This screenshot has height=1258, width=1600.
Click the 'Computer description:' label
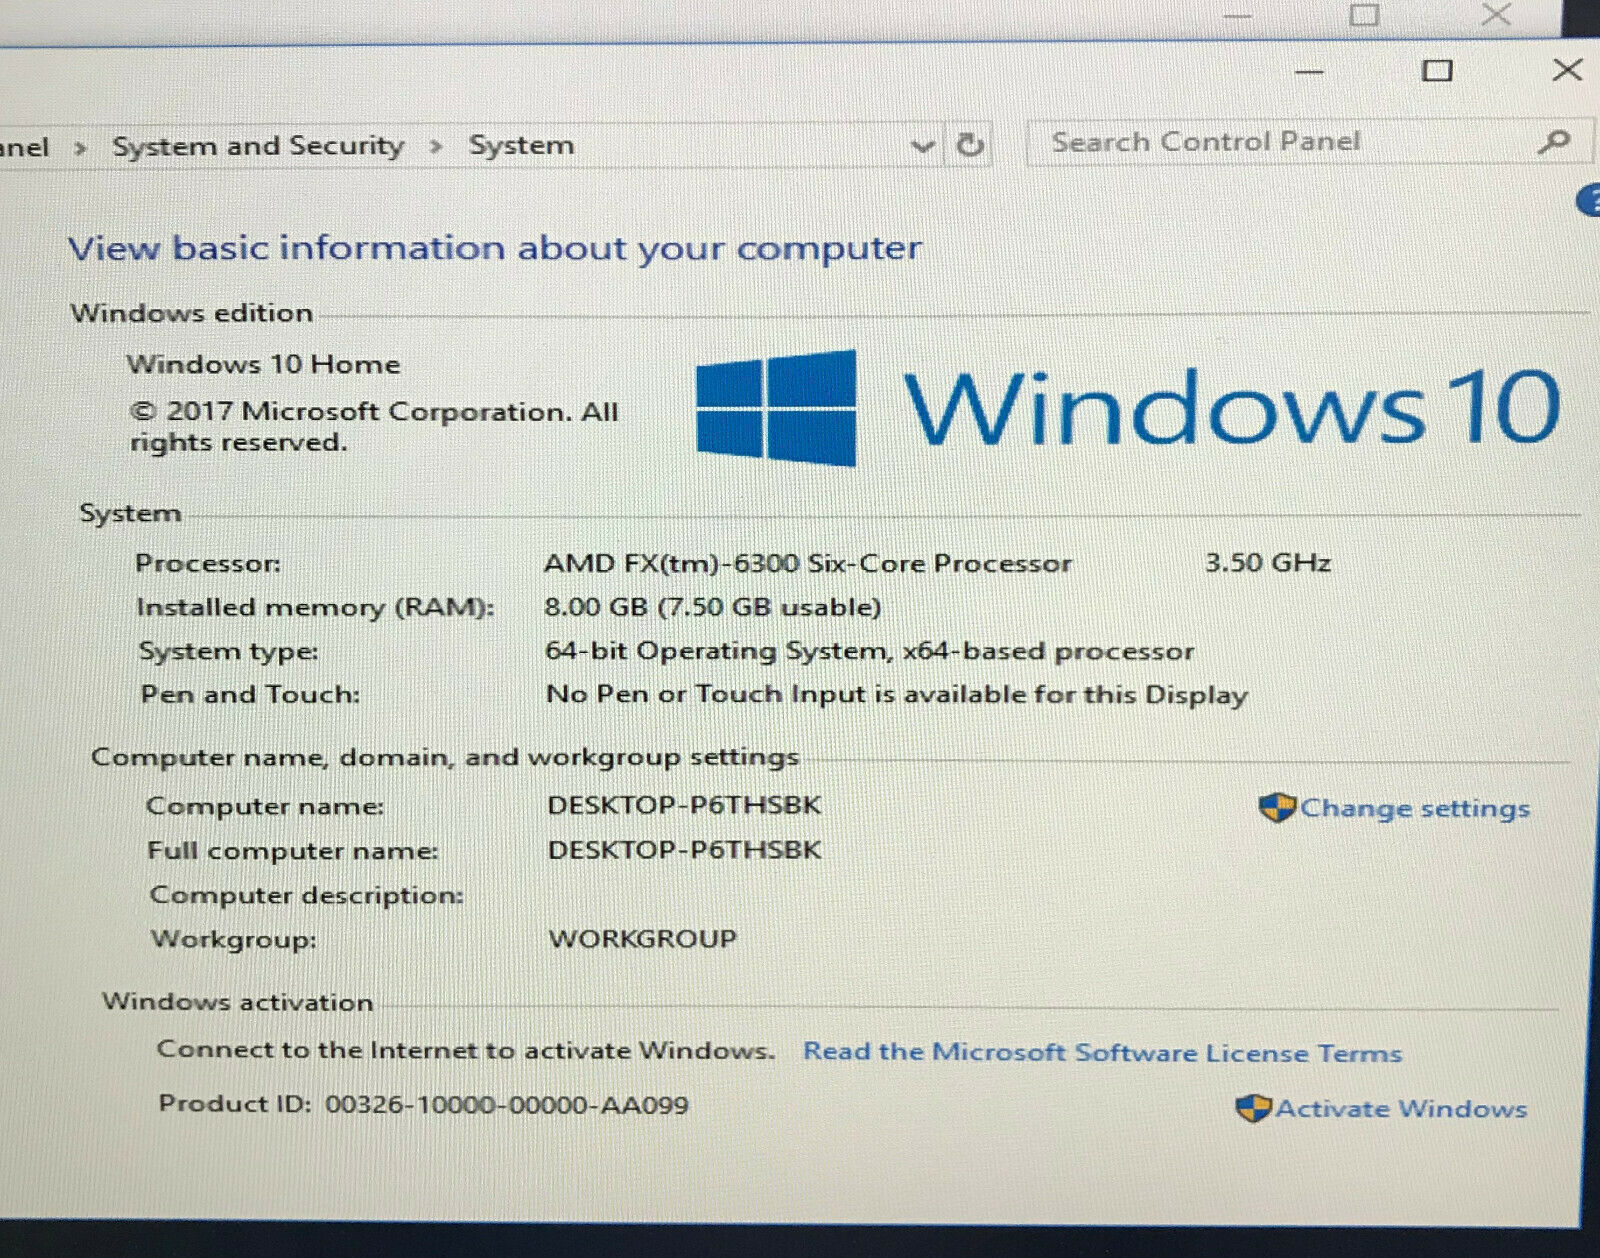pos(307,895)
